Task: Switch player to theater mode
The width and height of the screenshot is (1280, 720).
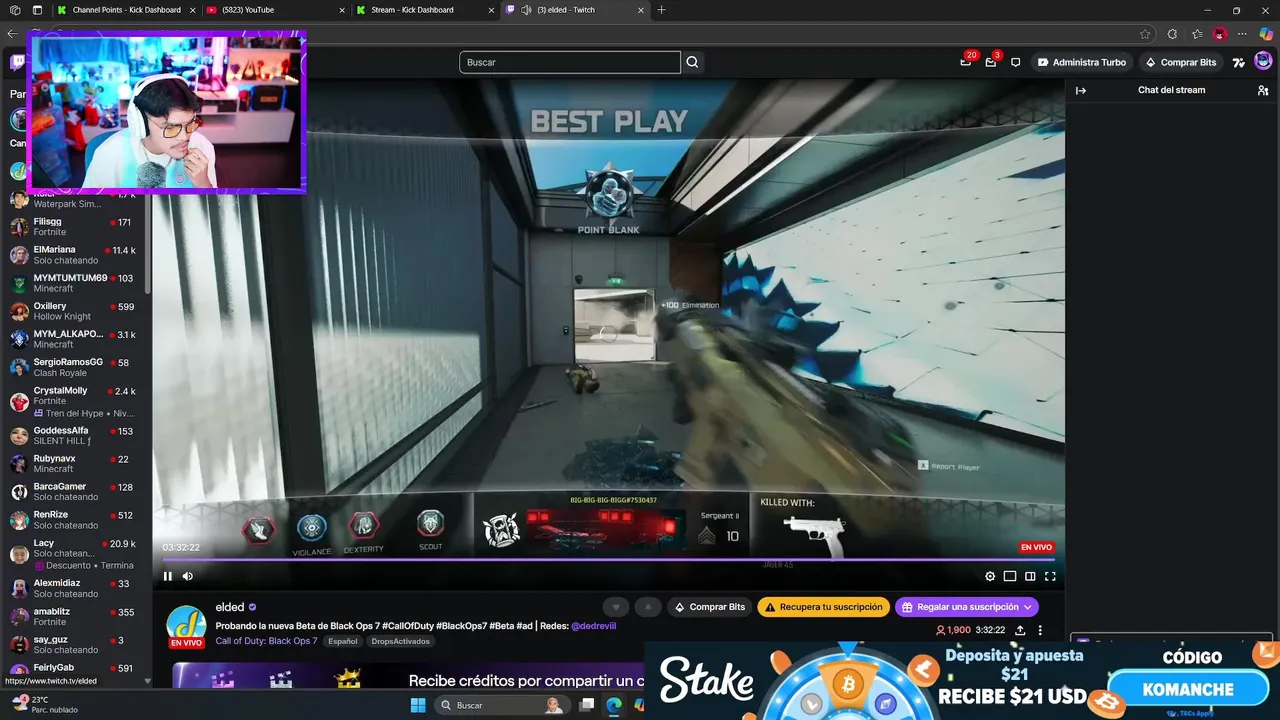Action: coord(1030,576)
